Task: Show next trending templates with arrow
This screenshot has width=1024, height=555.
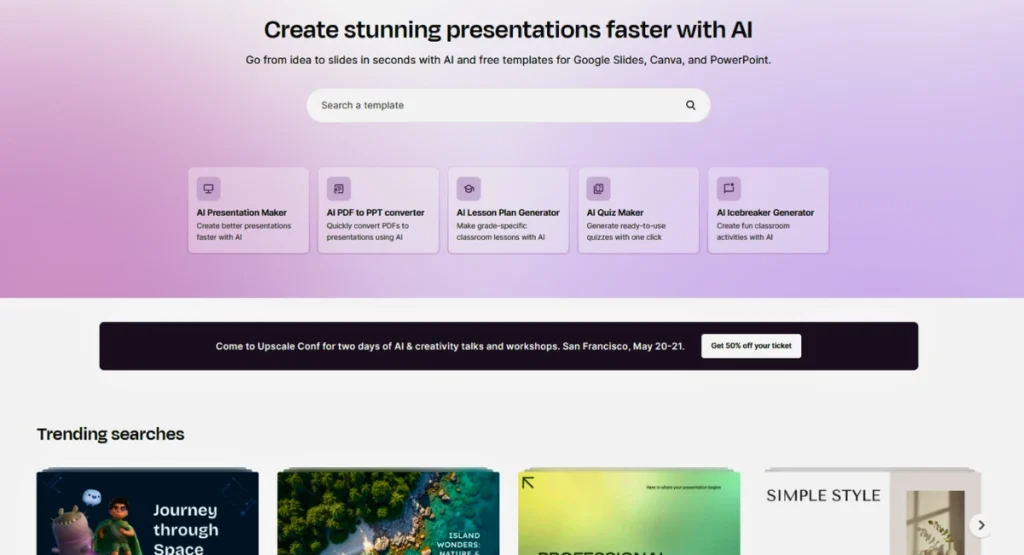Action: (x=981, y=525)
